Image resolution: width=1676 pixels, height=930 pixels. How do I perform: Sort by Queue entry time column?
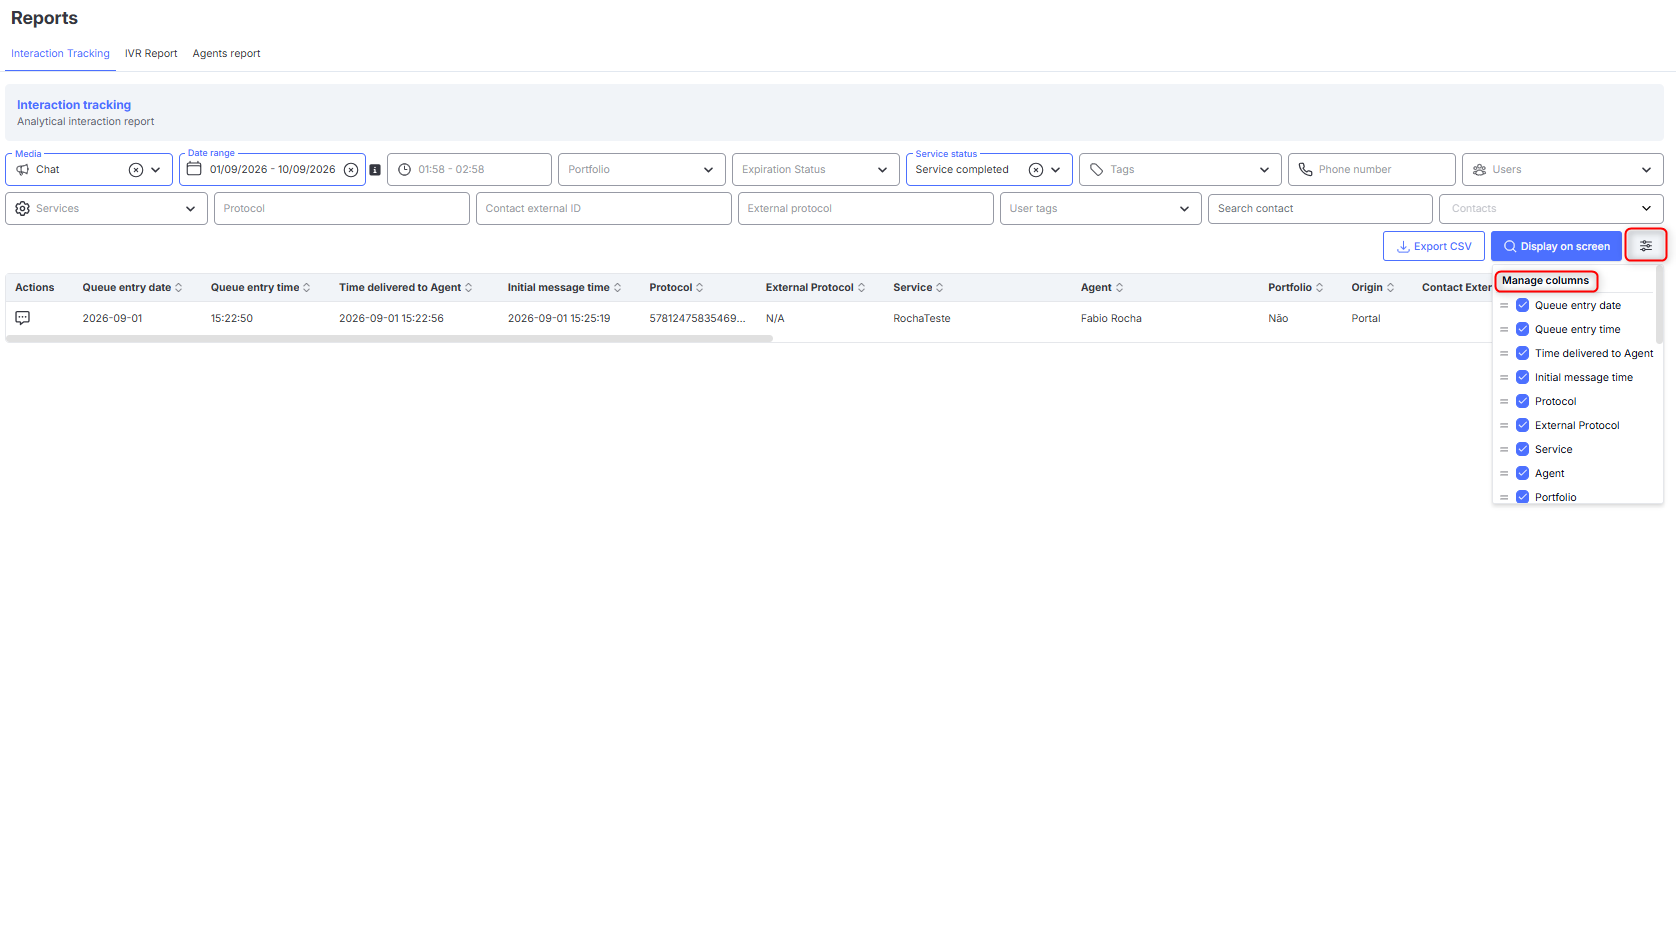point(306,288)
